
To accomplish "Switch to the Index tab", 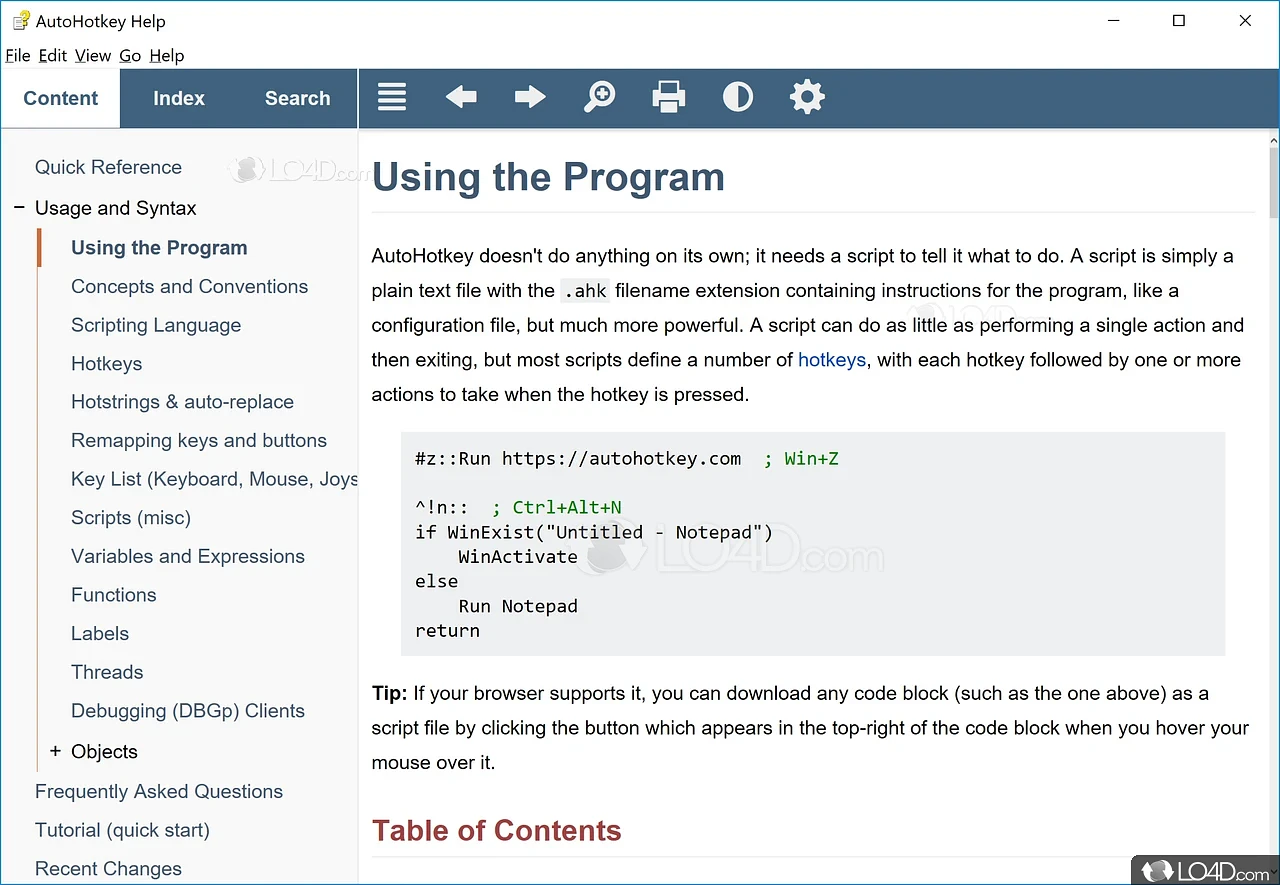I will 179,98.
